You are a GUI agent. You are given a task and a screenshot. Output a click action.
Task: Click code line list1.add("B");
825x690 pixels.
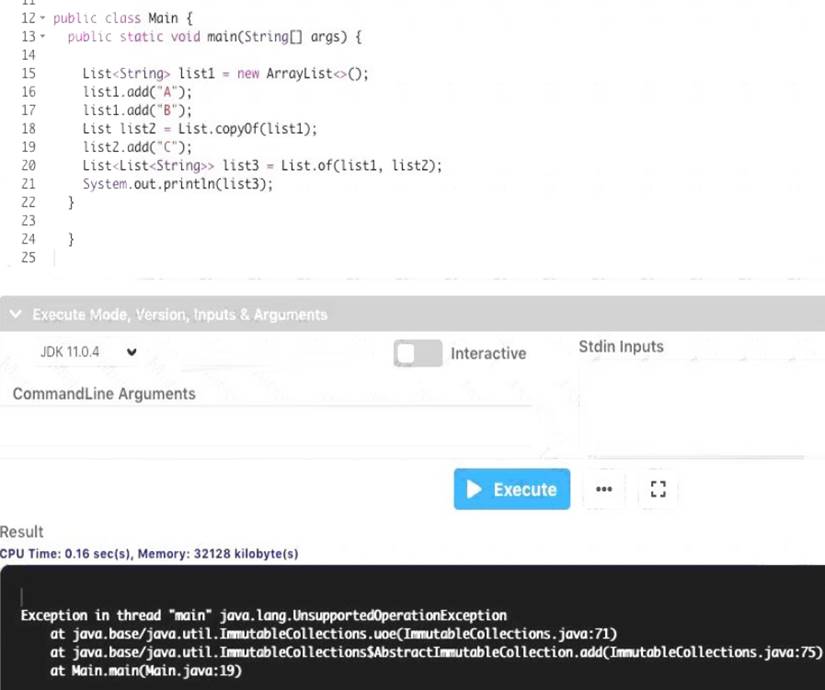pos(137,110)
